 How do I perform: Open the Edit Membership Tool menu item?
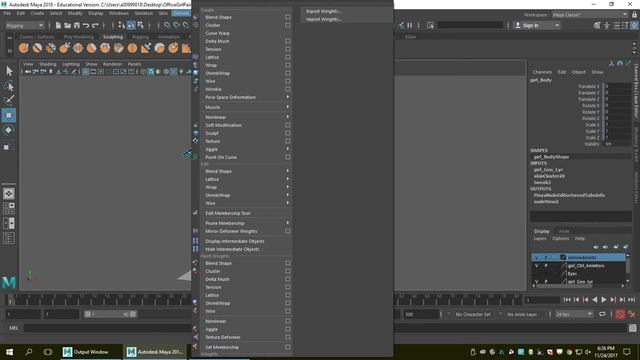(x=228, y=213)
